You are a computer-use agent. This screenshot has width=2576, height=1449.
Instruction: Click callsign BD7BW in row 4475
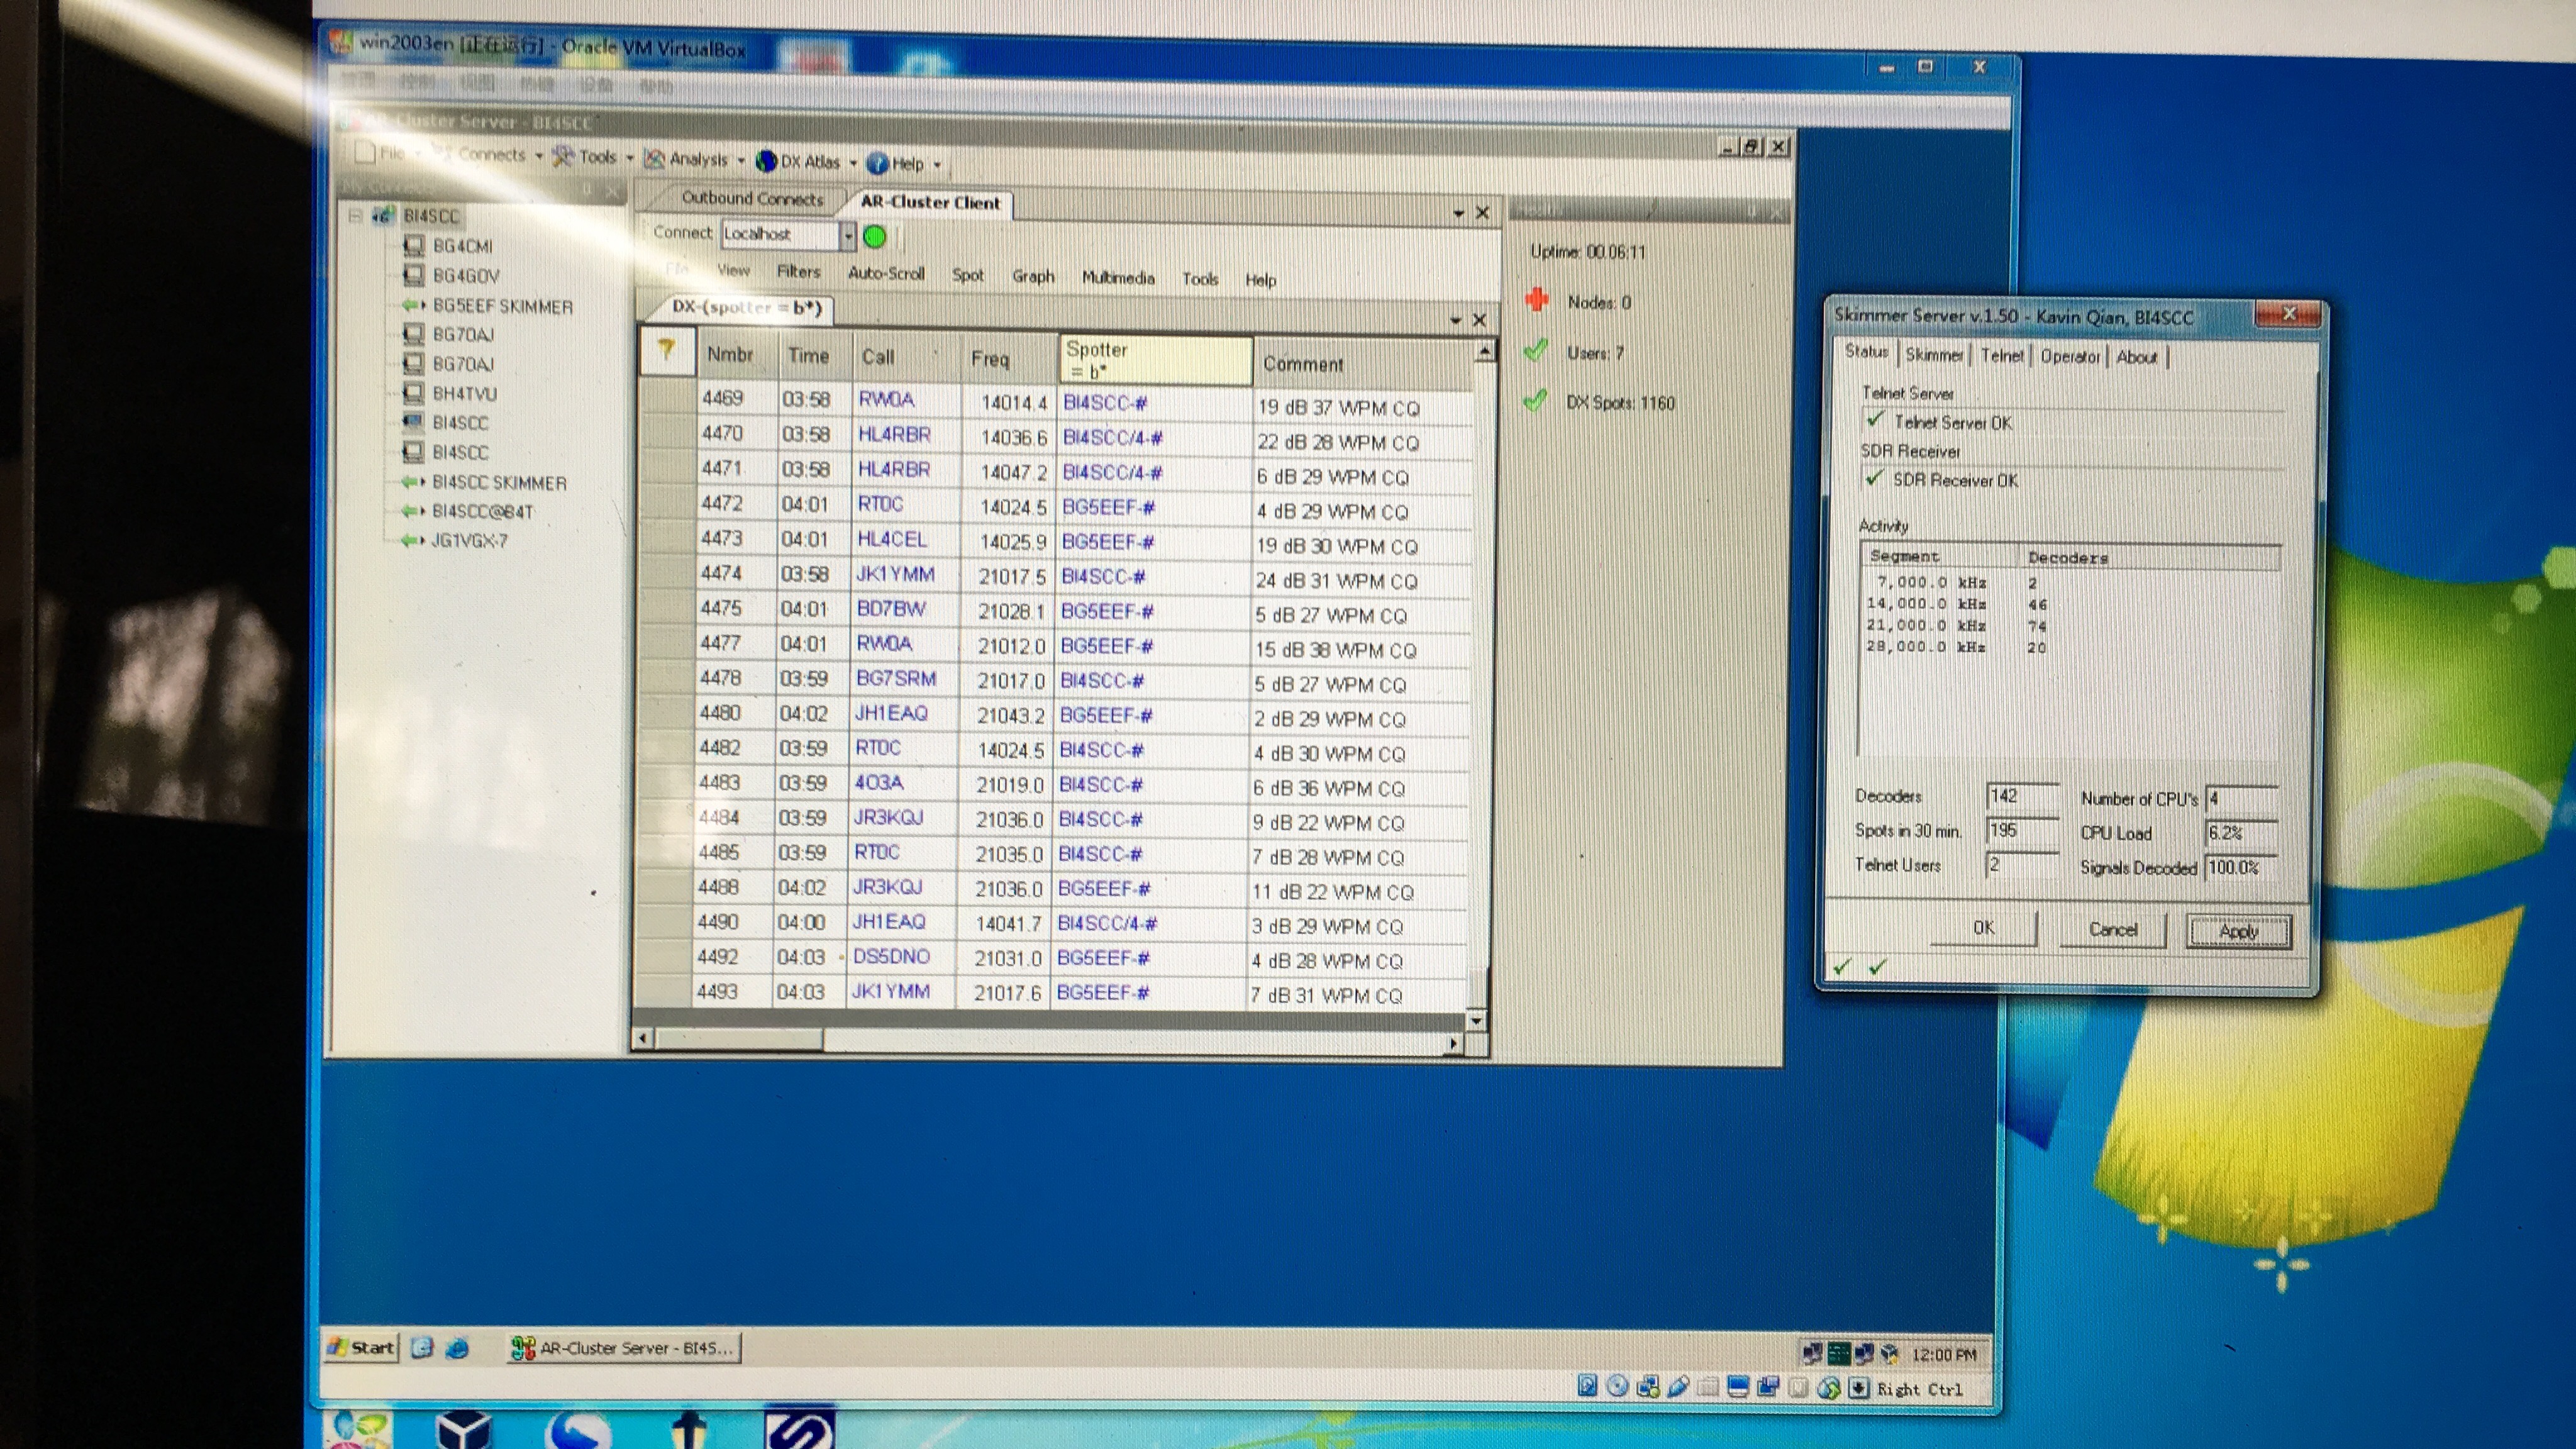(891, 609)
